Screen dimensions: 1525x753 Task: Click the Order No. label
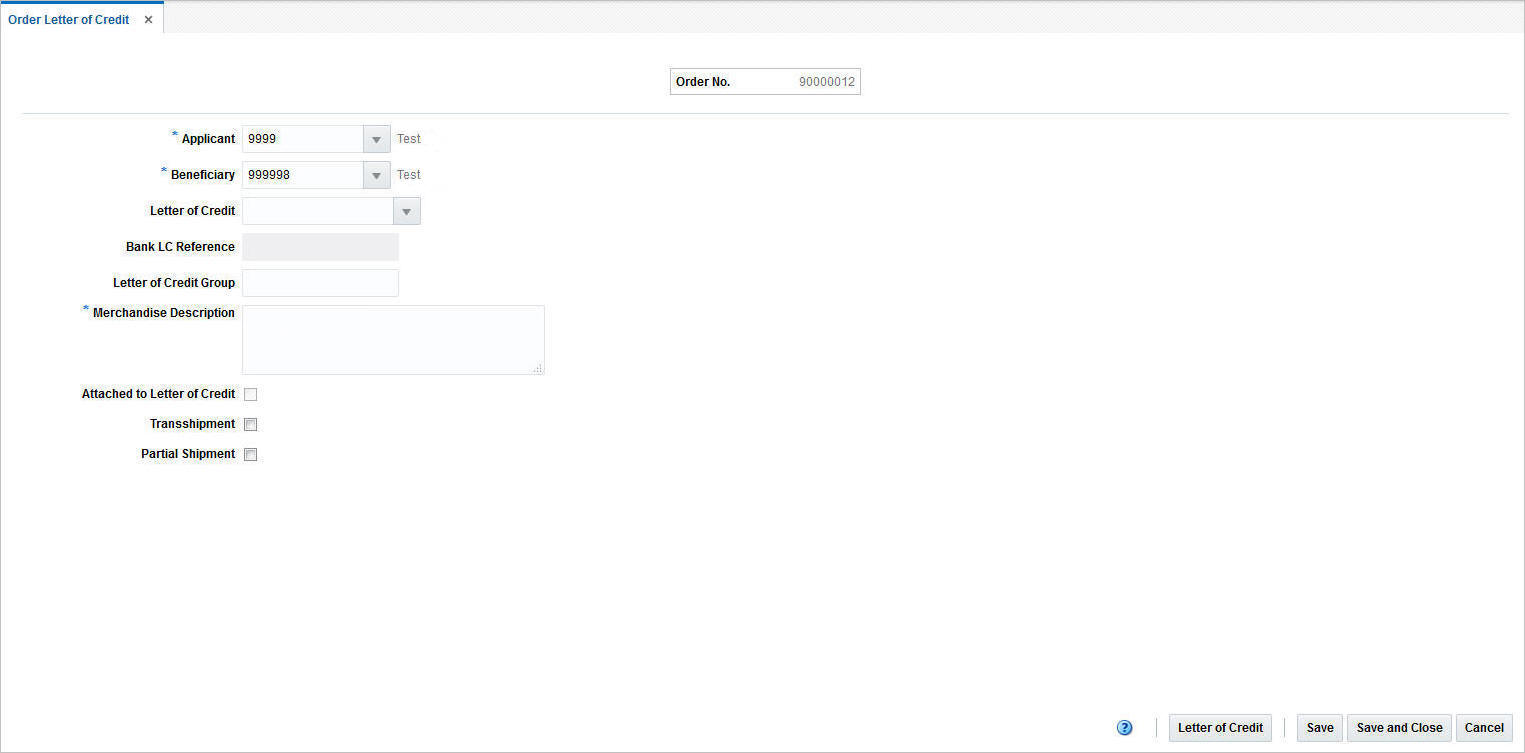703,82
